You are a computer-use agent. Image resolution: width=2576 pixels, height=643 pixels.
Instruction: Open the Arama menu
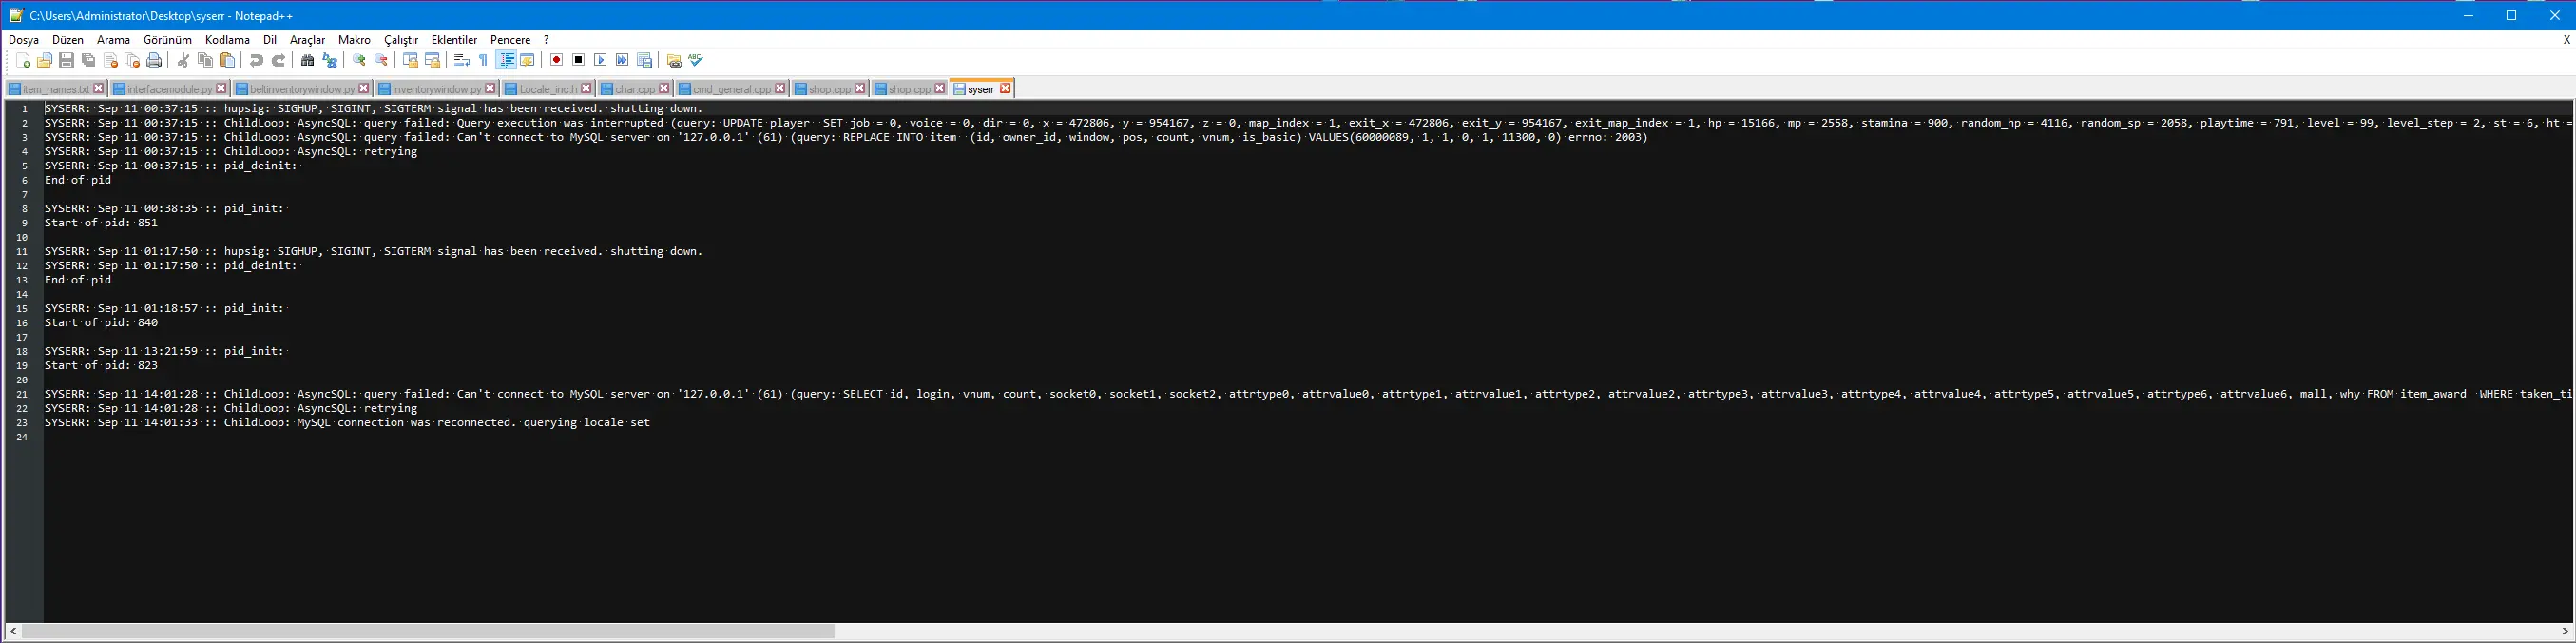113,40
